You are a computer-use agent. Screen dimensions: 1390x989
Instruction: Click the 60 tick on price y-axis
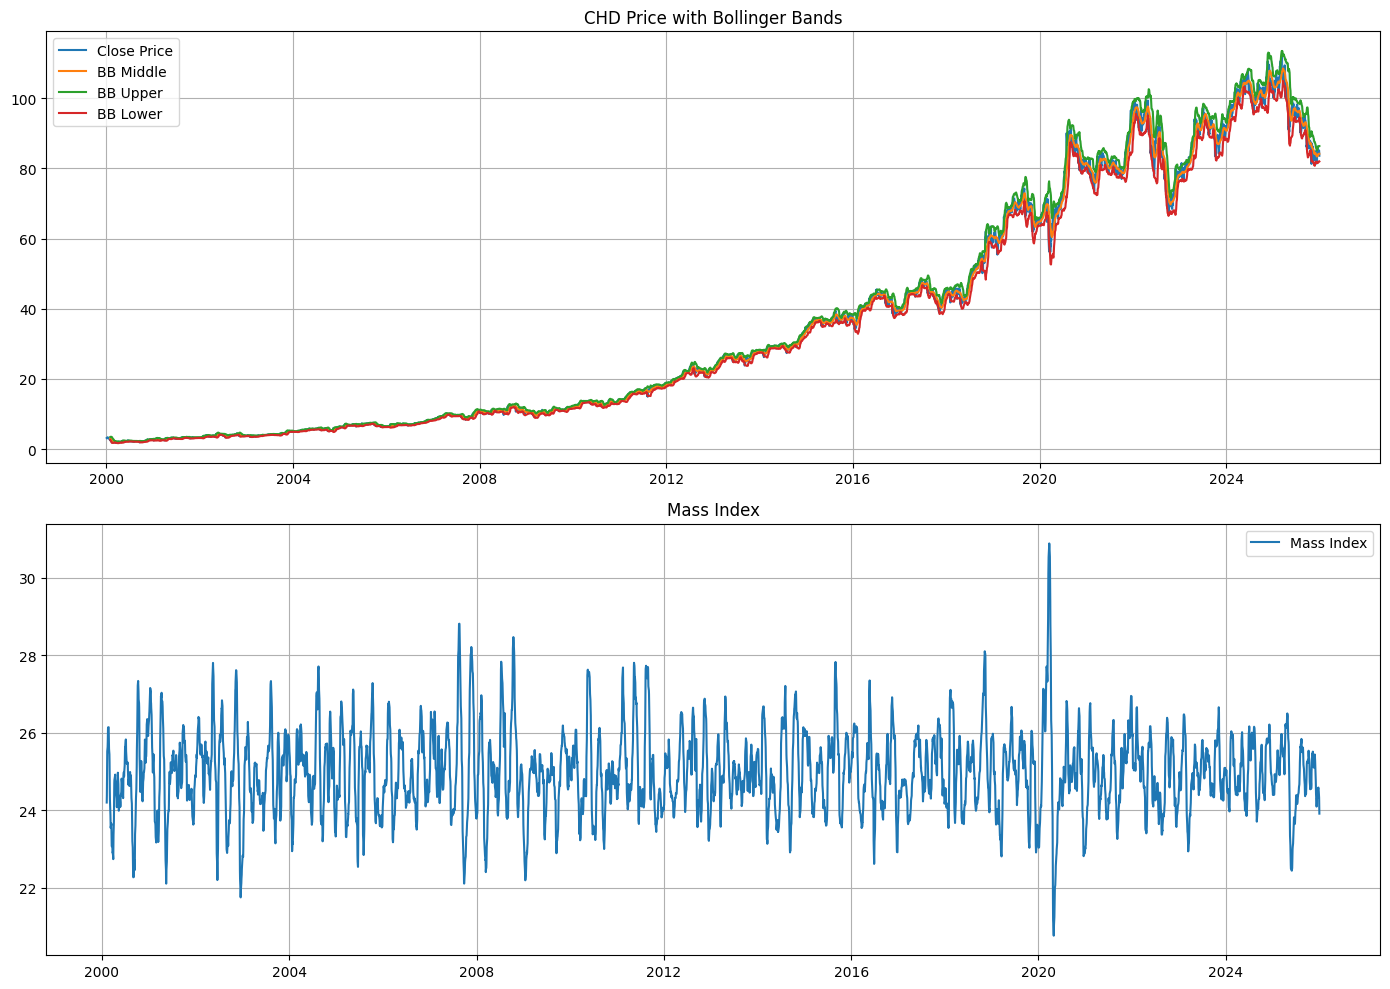click(x=29, y=239)
